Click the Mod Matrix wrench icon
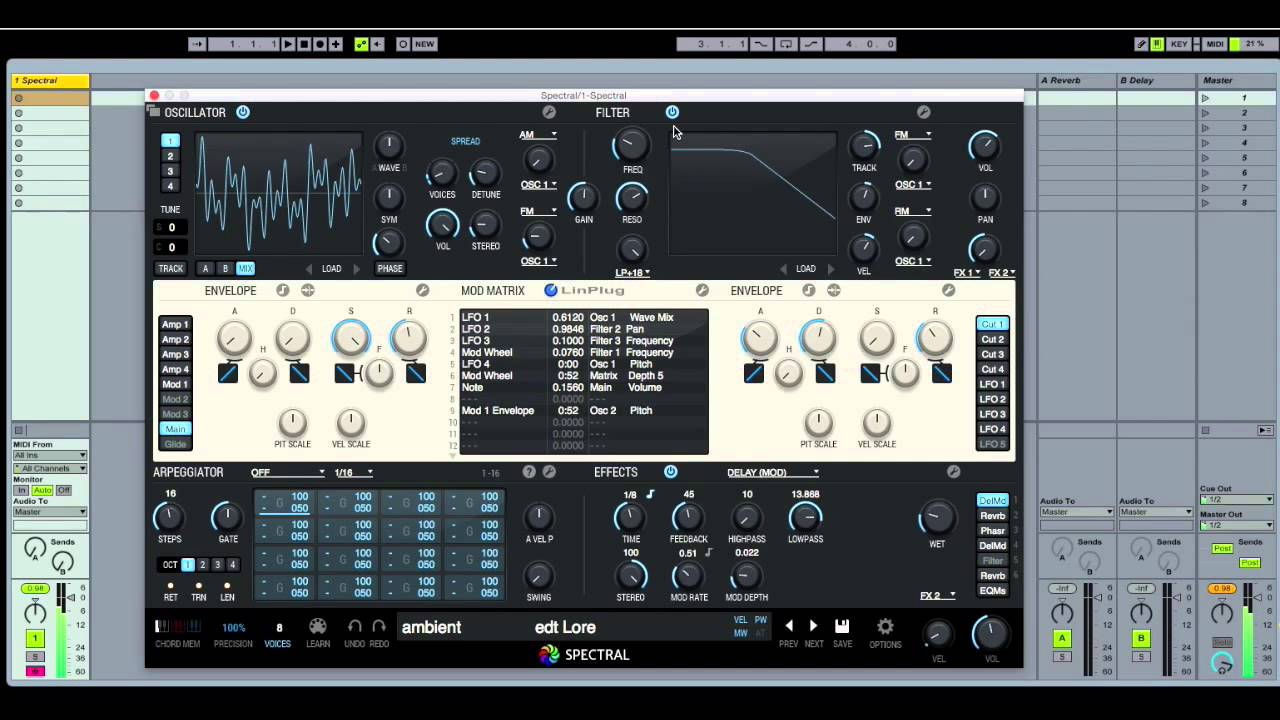 (702, 290)
